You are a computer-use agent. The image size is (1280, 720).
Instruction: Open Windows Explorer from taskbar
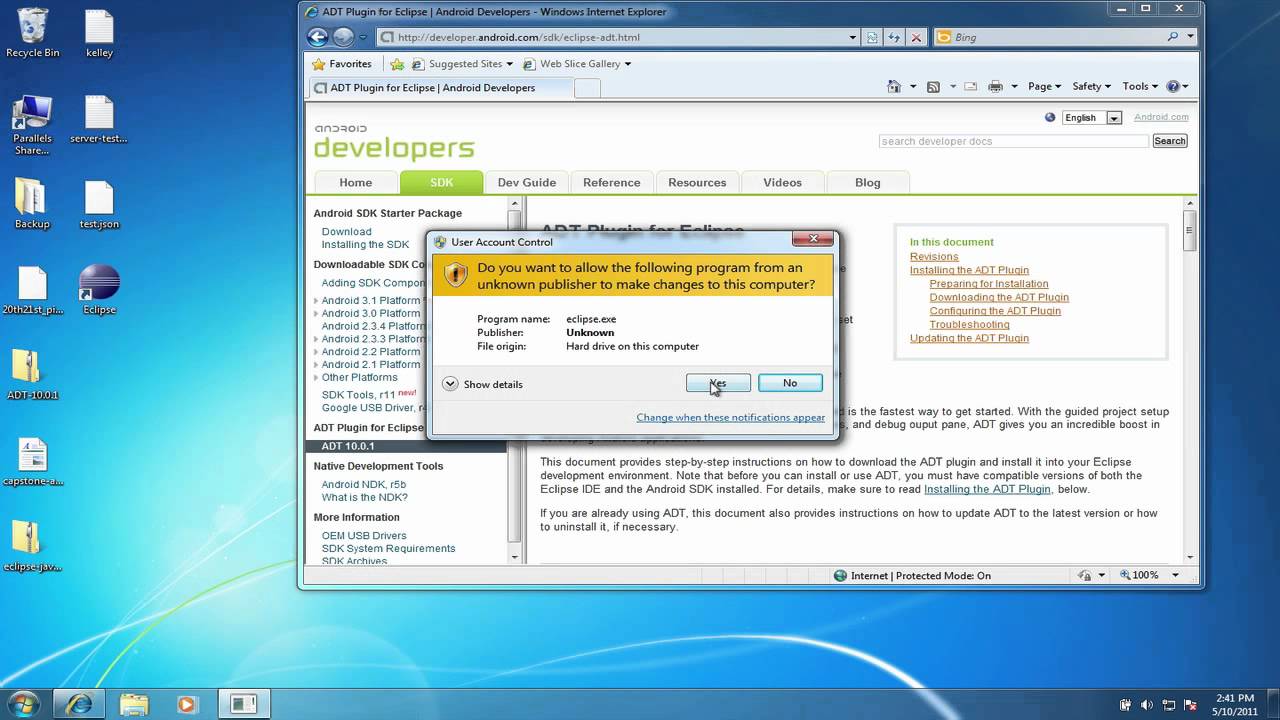[133, 704]
